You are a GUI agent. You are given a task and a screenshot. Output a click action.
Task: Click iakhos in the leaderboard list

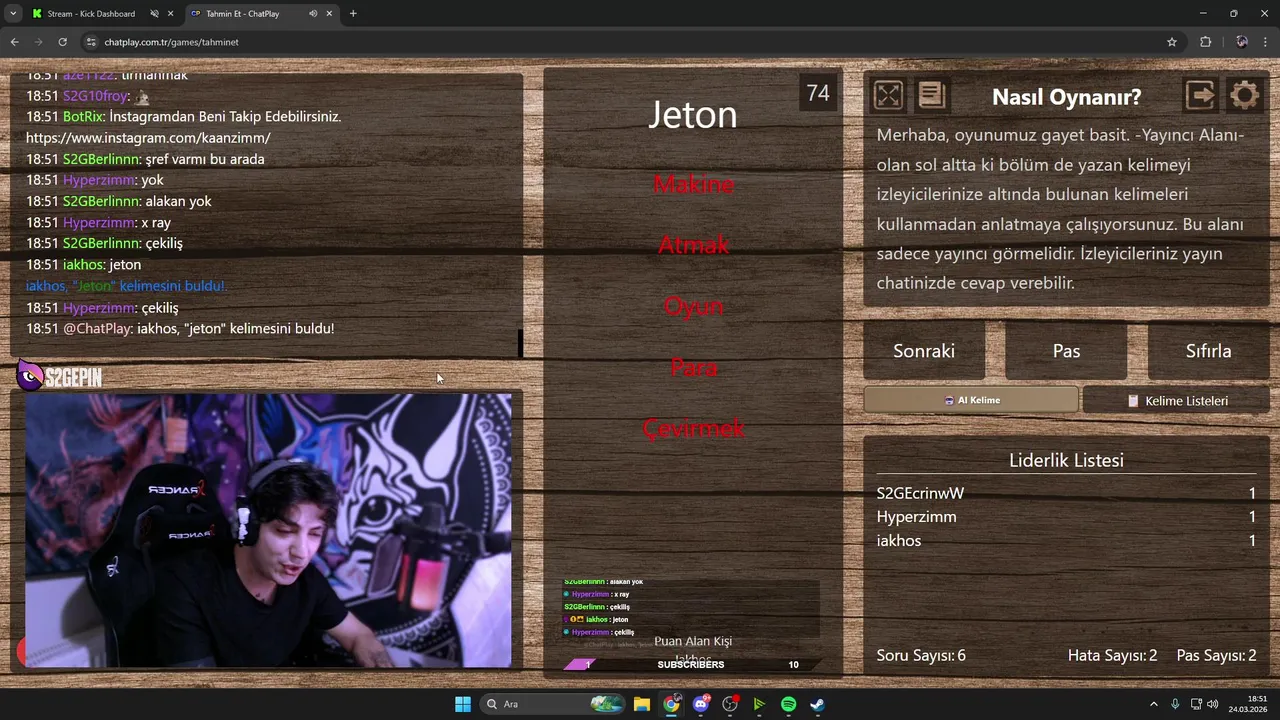click(x=899, y=541)
